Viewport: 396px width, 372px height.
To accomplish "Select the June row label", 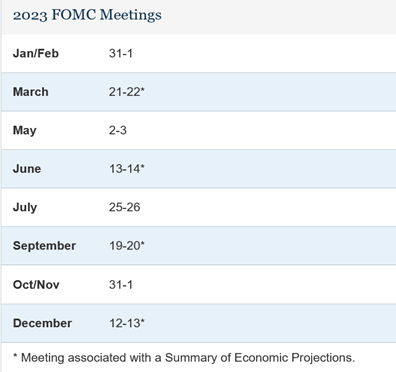I will (x=27, y=169).
